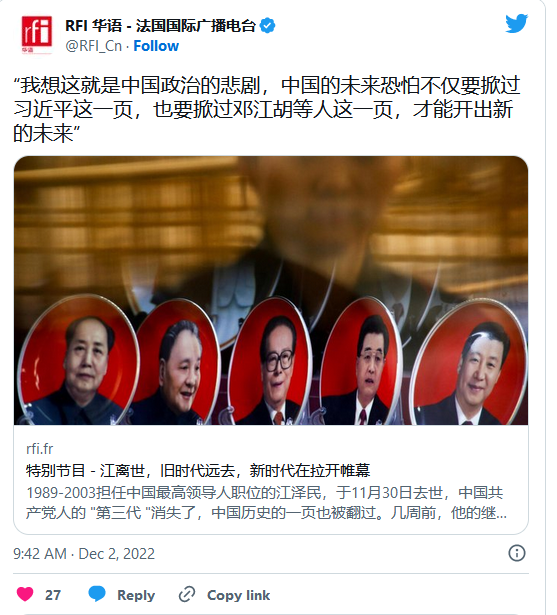The width and height of the screenshot is (557, 615).
Task: Open the RFI profile avatar logo
Action: coord(37,35)
